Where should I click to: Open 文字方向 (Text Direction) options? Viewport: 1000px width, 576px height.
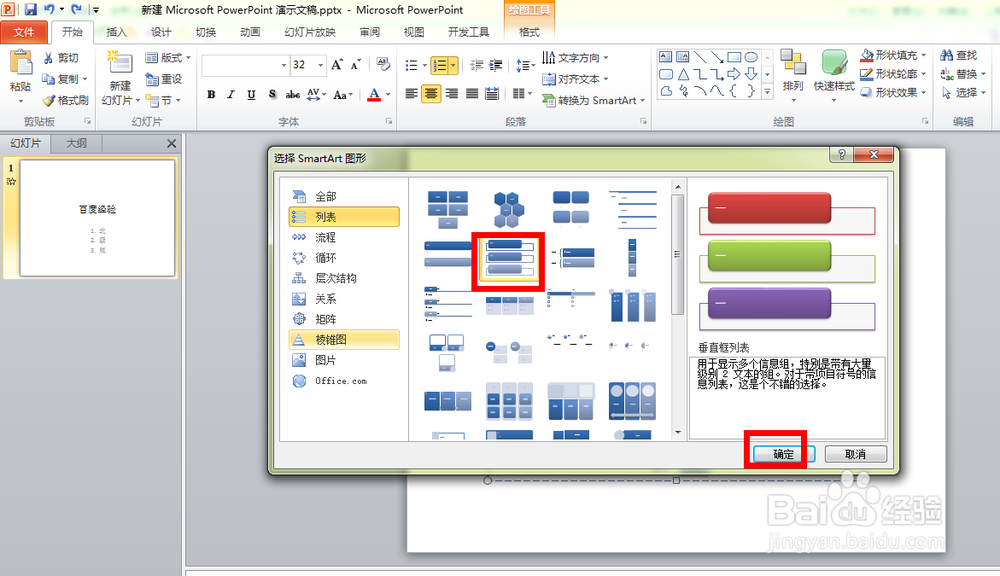coord(577,57)
